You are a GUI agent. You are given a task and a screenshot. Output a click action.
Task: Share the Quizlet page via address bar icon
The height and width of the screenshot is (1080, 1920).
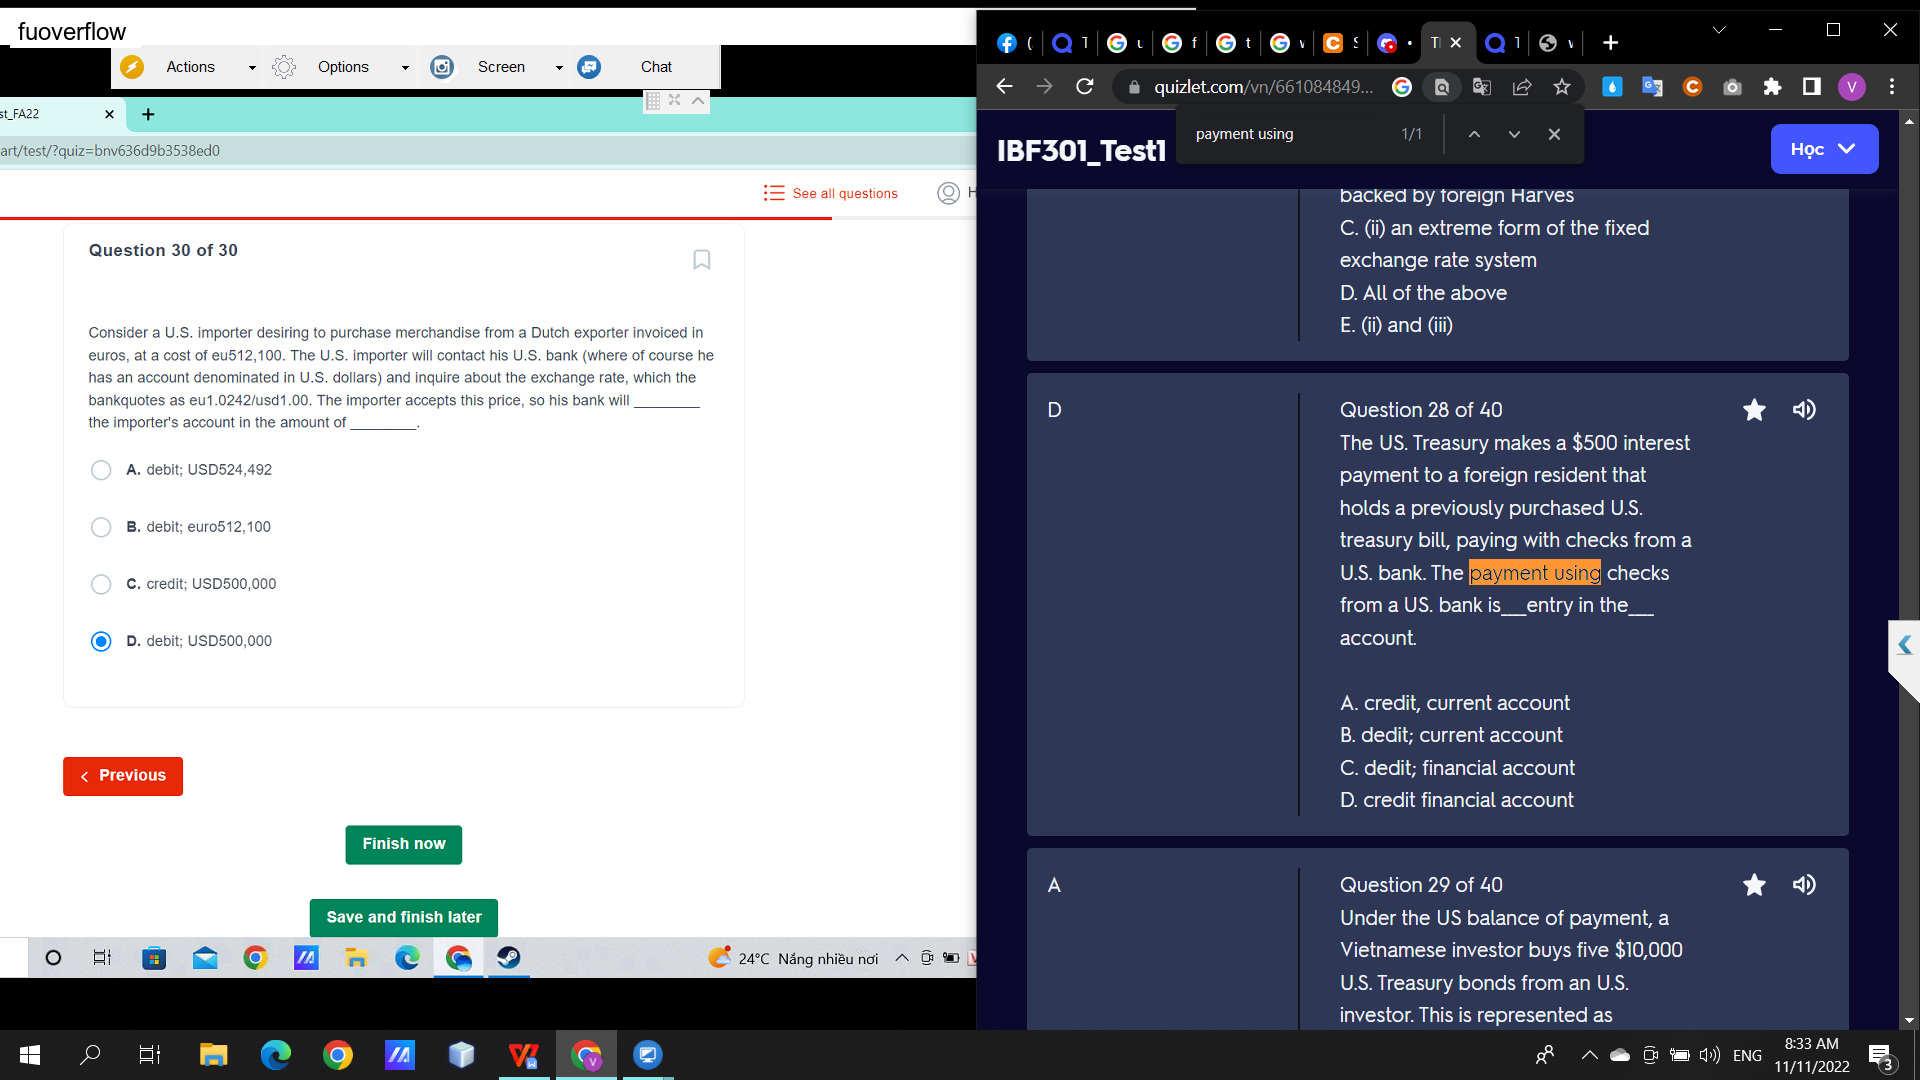(x=1522, y=87)
